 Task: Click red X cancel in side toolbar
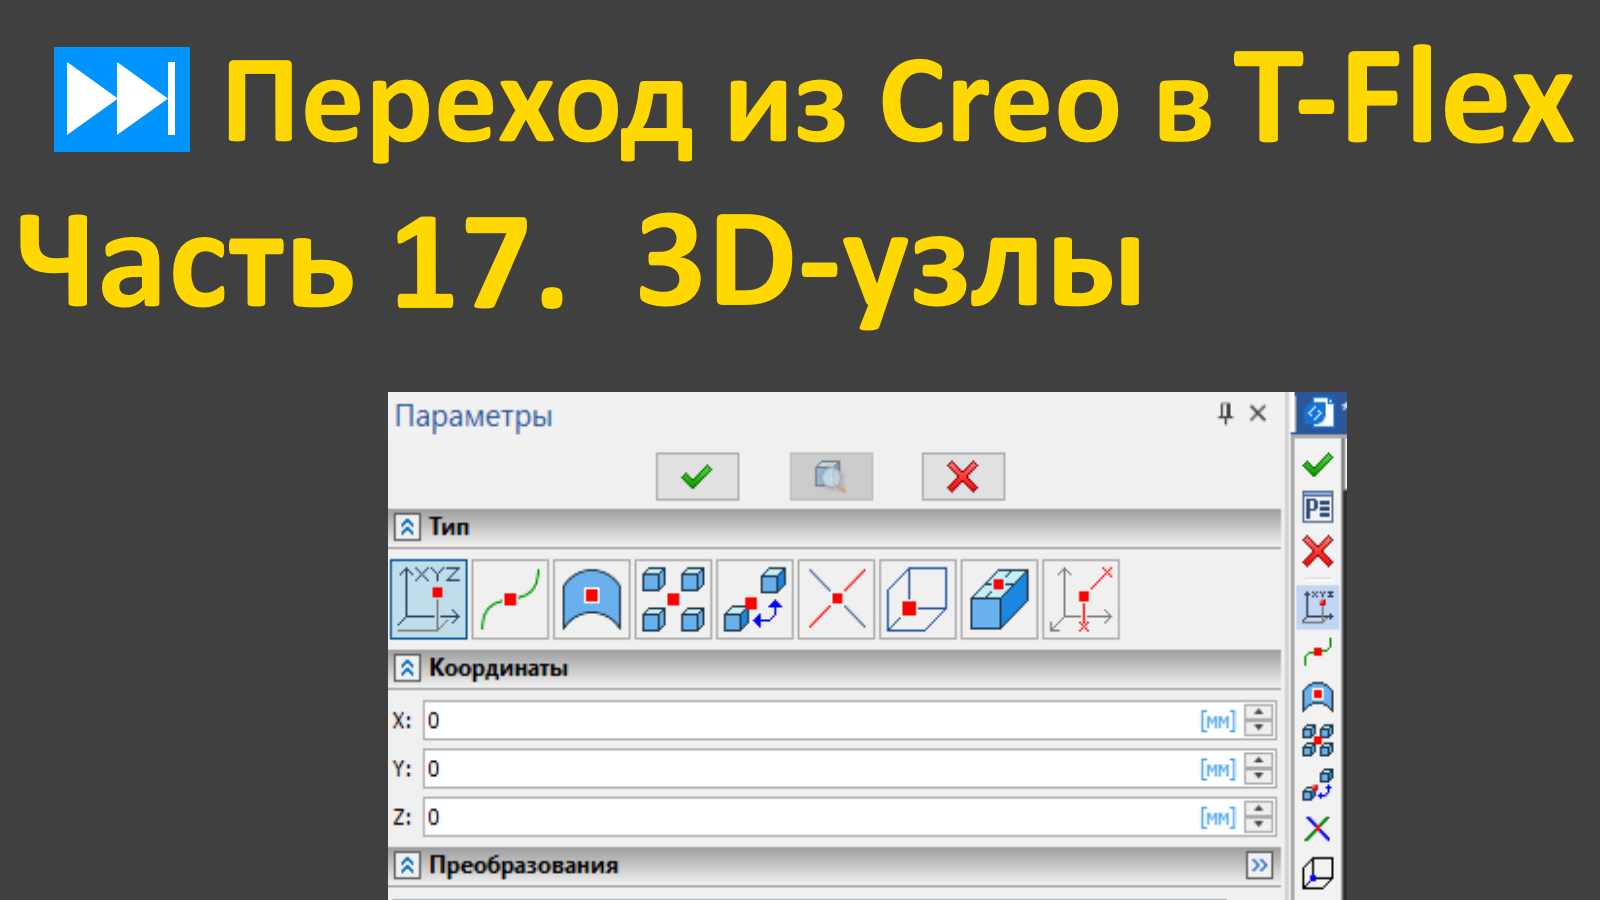(1318, 551)
